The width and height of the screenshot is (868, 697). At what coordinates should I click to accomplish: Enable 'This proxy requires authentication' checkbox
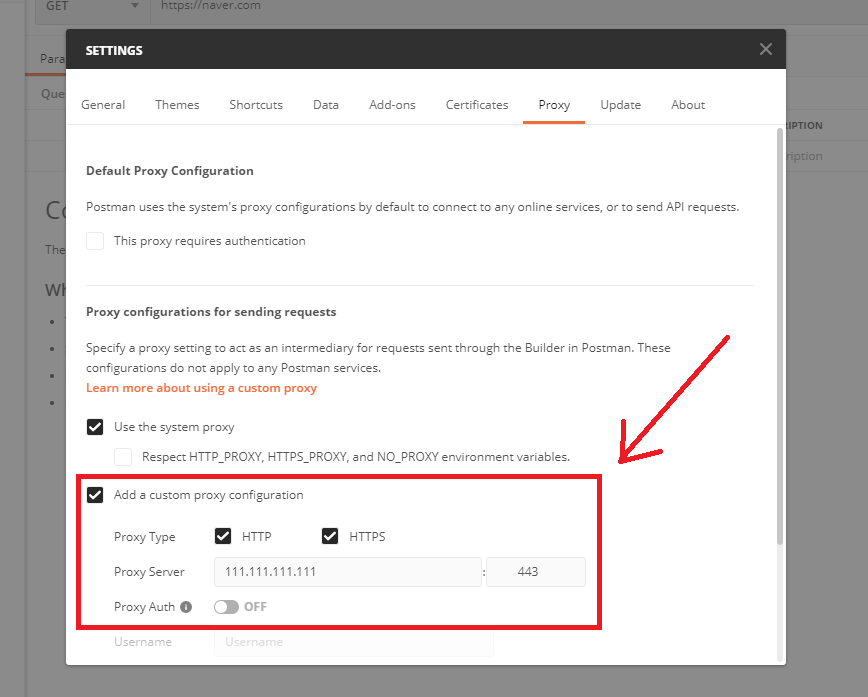95,241
